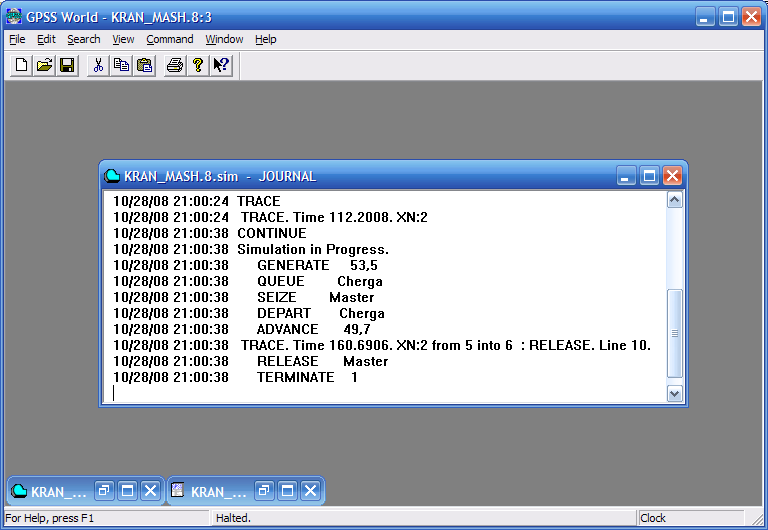The height and width of the screenshot is (530, 768).
Task: Click first minimized KRAN window cloud icon
Action: click(x=19, y=490)
